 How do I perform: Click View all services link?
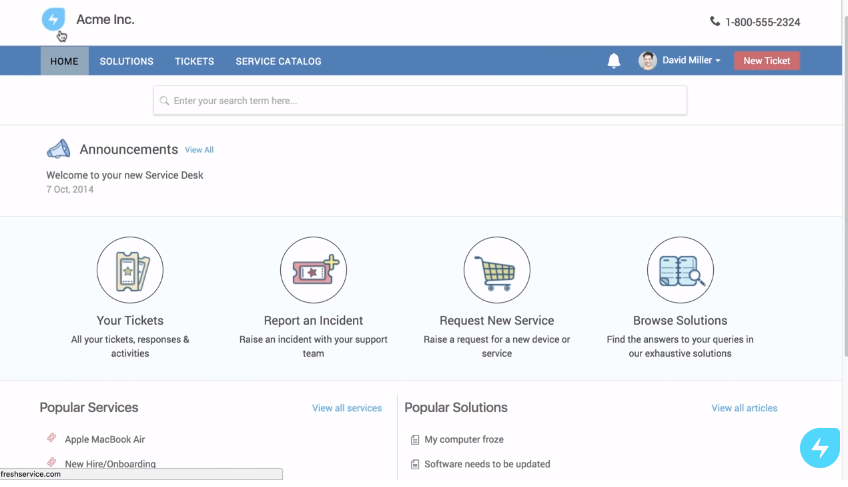347,408
